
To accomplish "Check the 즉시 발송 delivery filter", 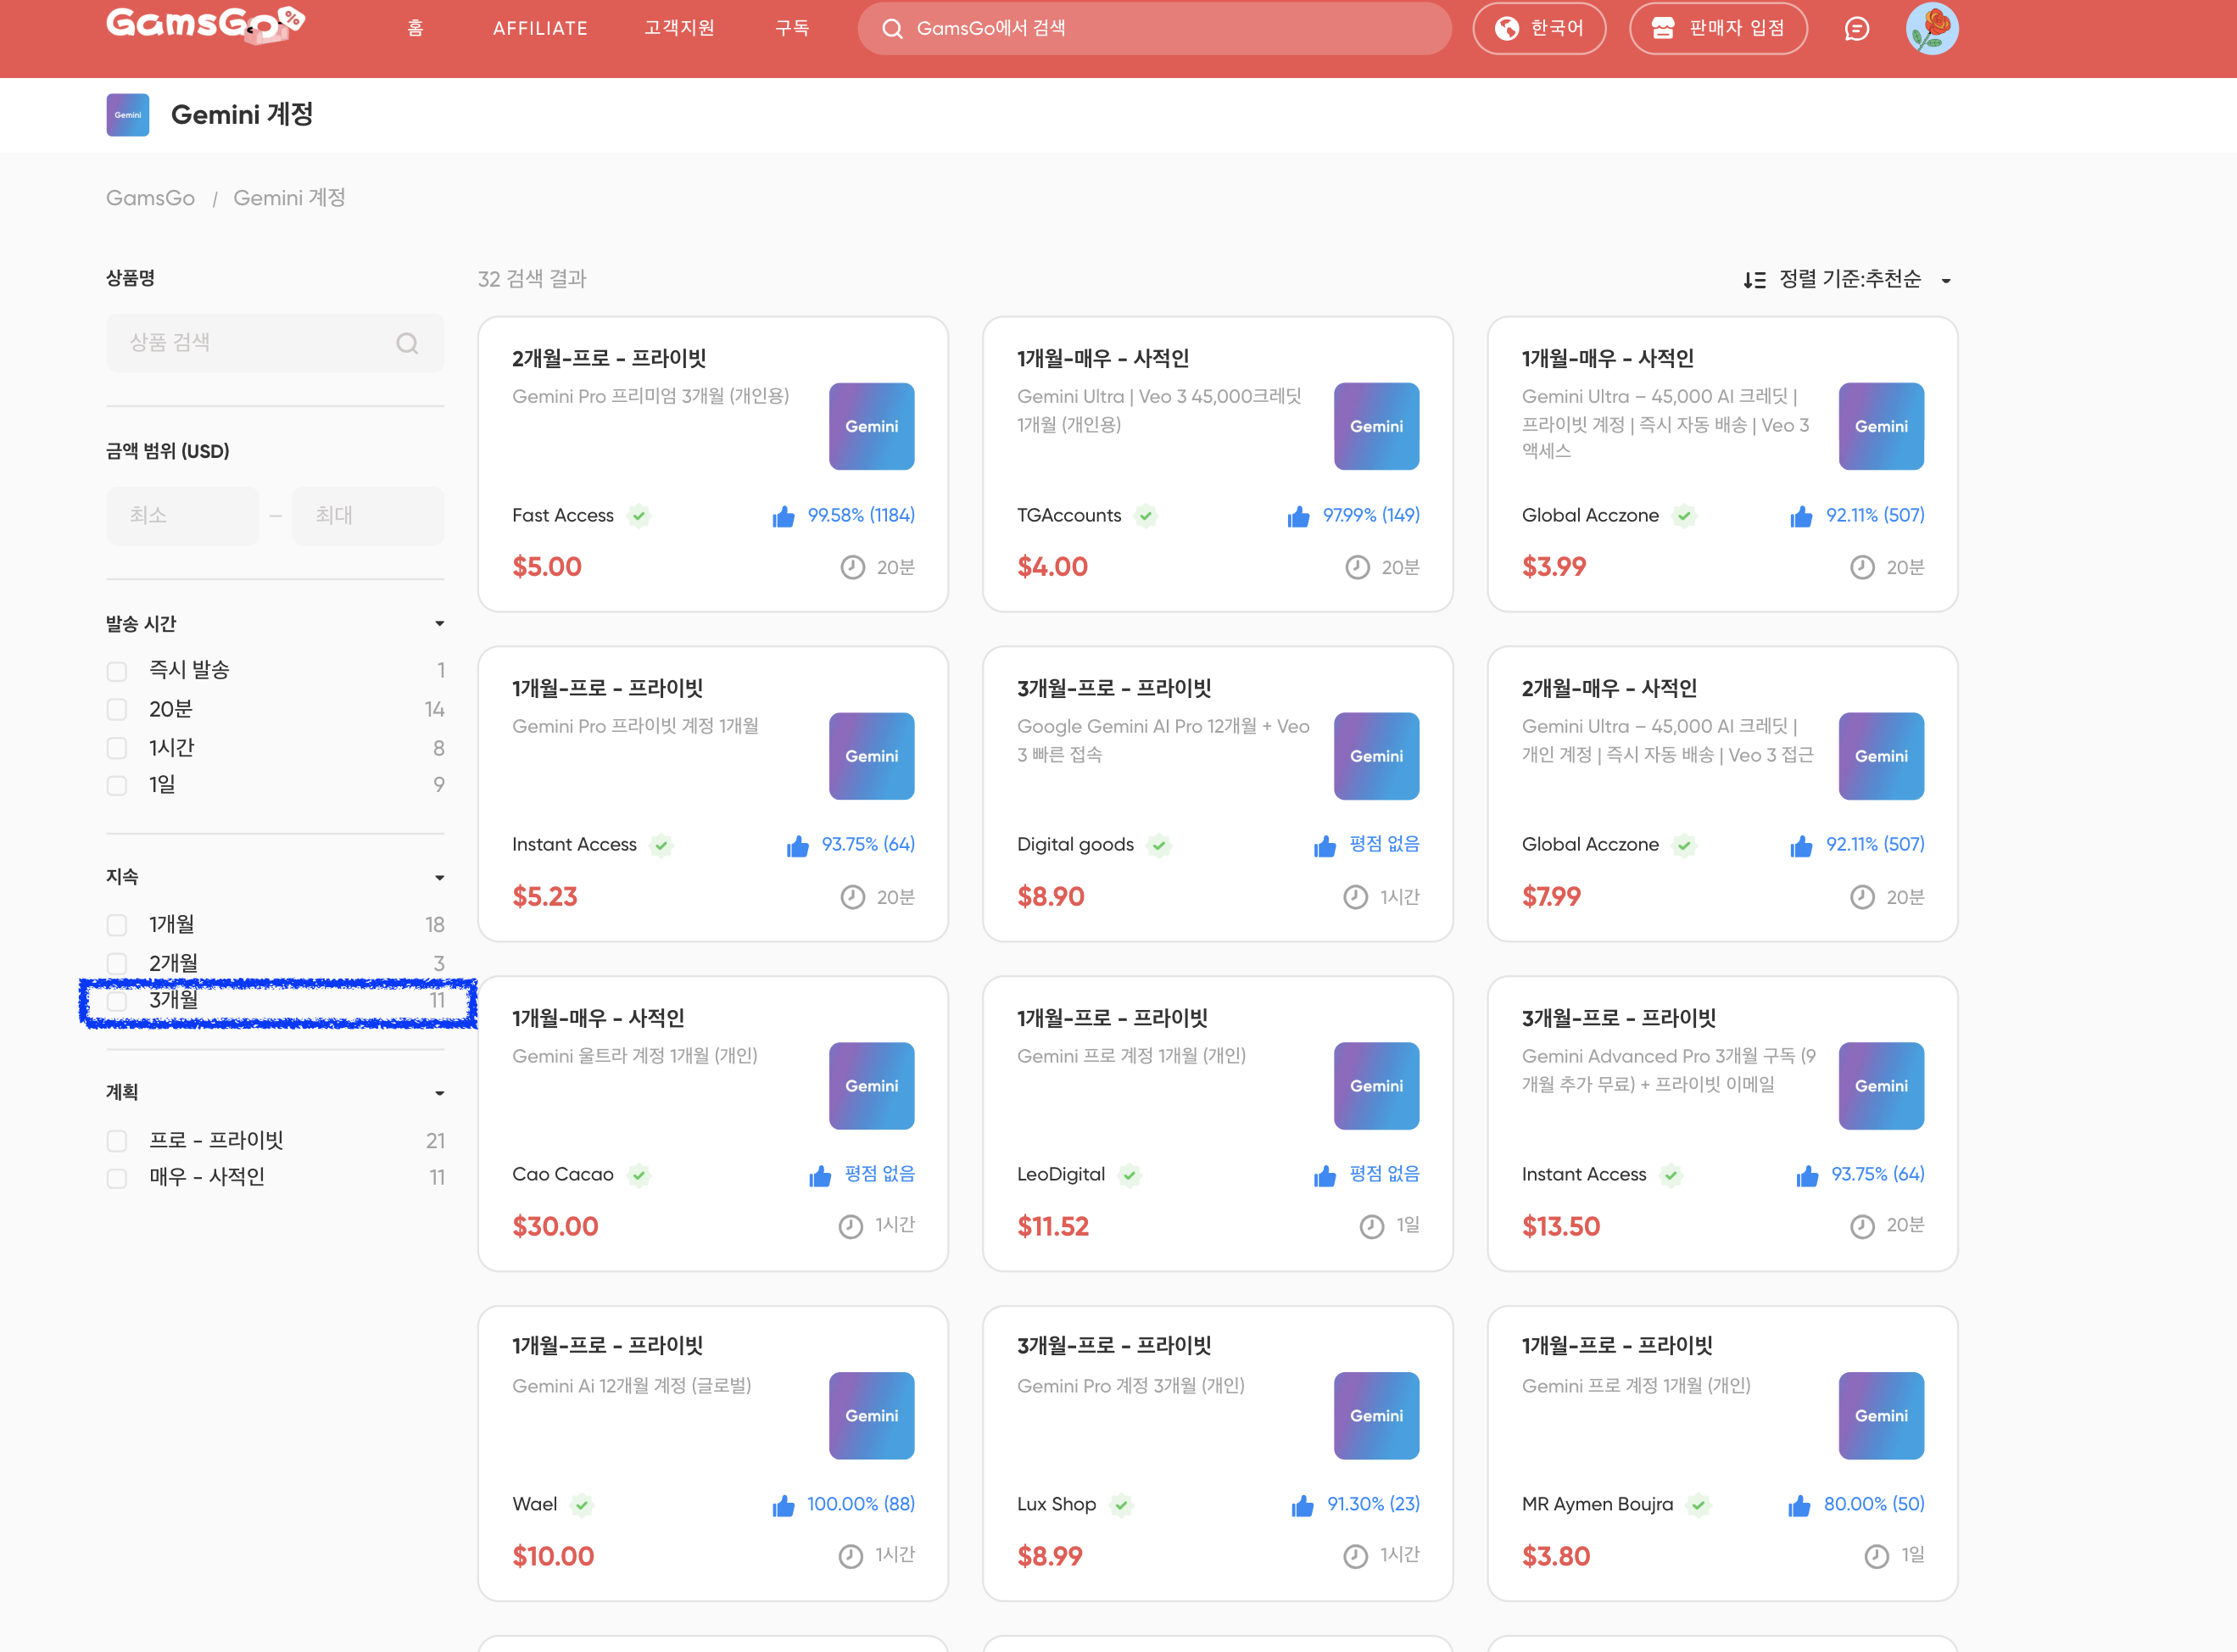I will (x=117, y=671).
